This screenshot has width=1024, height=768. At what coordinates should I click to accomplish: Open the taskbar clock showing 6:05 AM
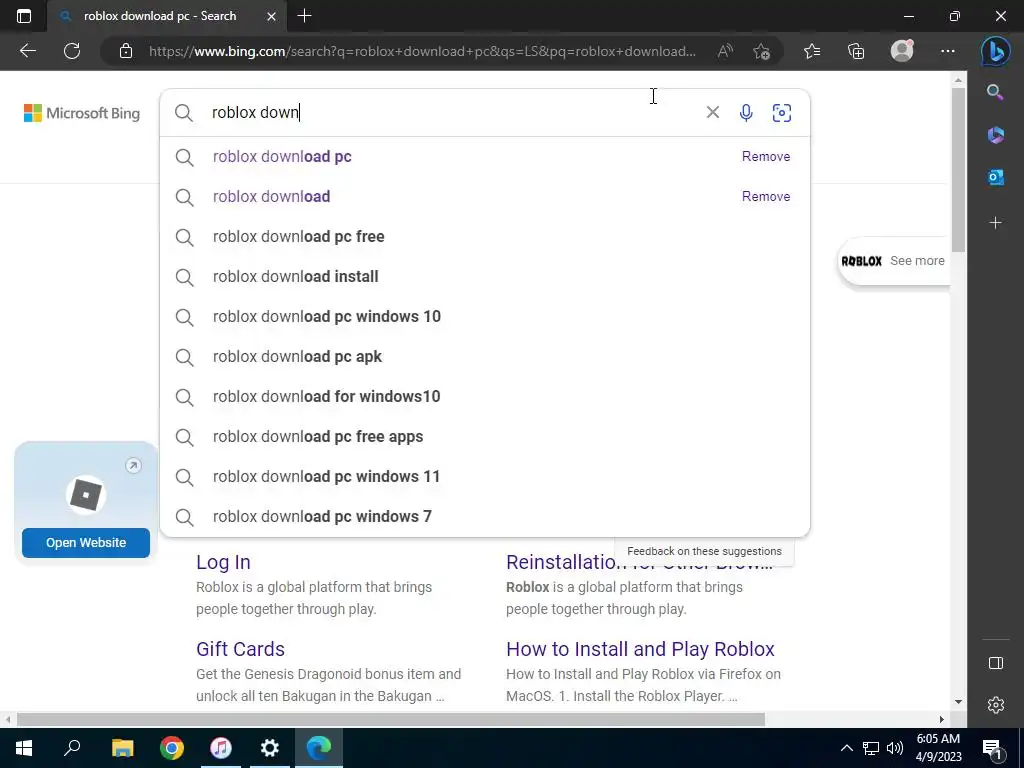coord(938,748)
